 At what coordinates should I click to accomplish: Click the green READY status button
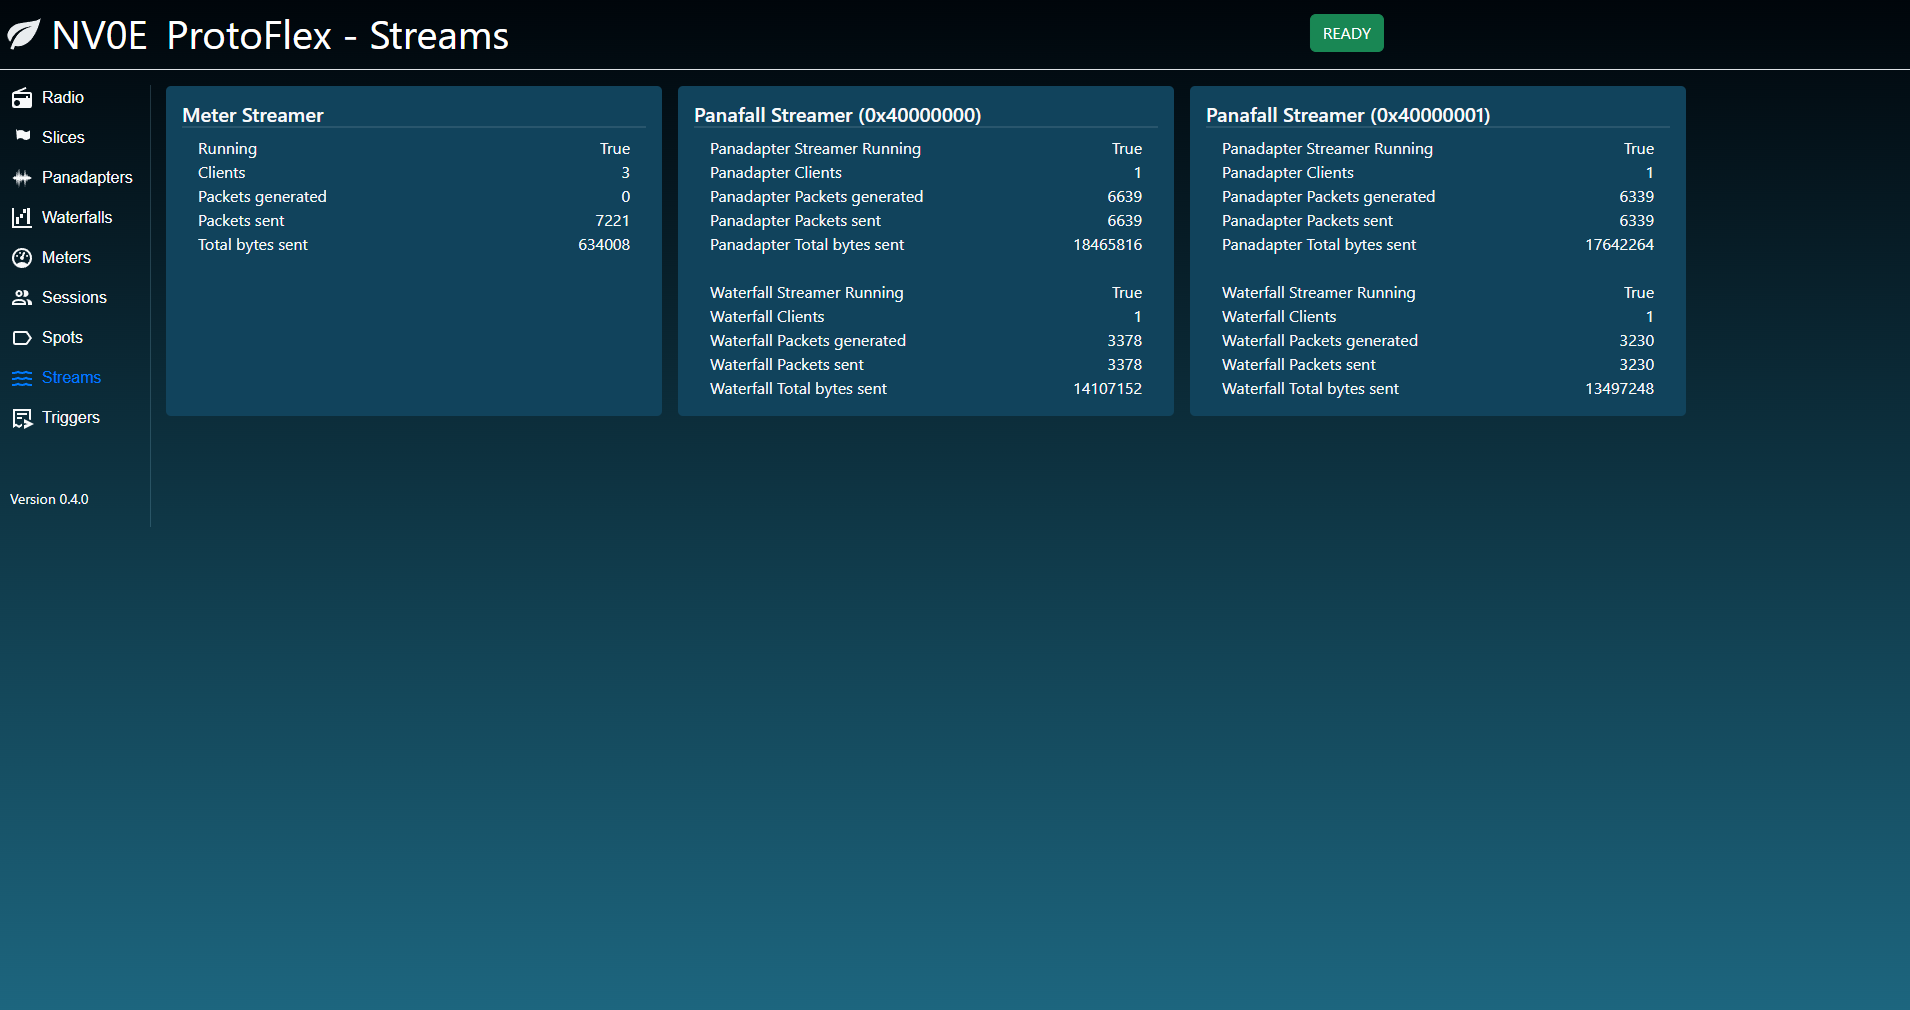coord(1346,33)
